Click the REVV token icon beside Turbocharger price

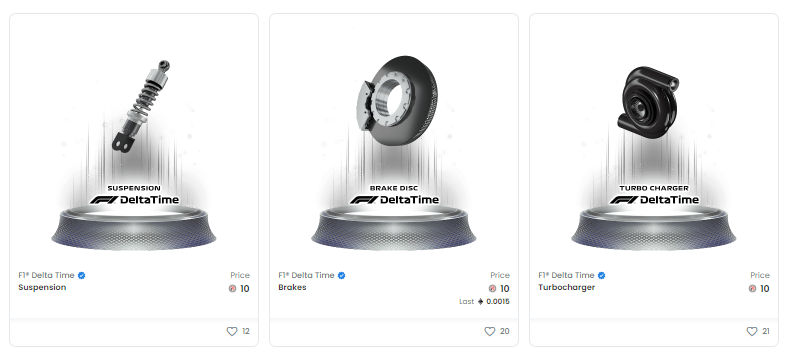pos(752,289)
